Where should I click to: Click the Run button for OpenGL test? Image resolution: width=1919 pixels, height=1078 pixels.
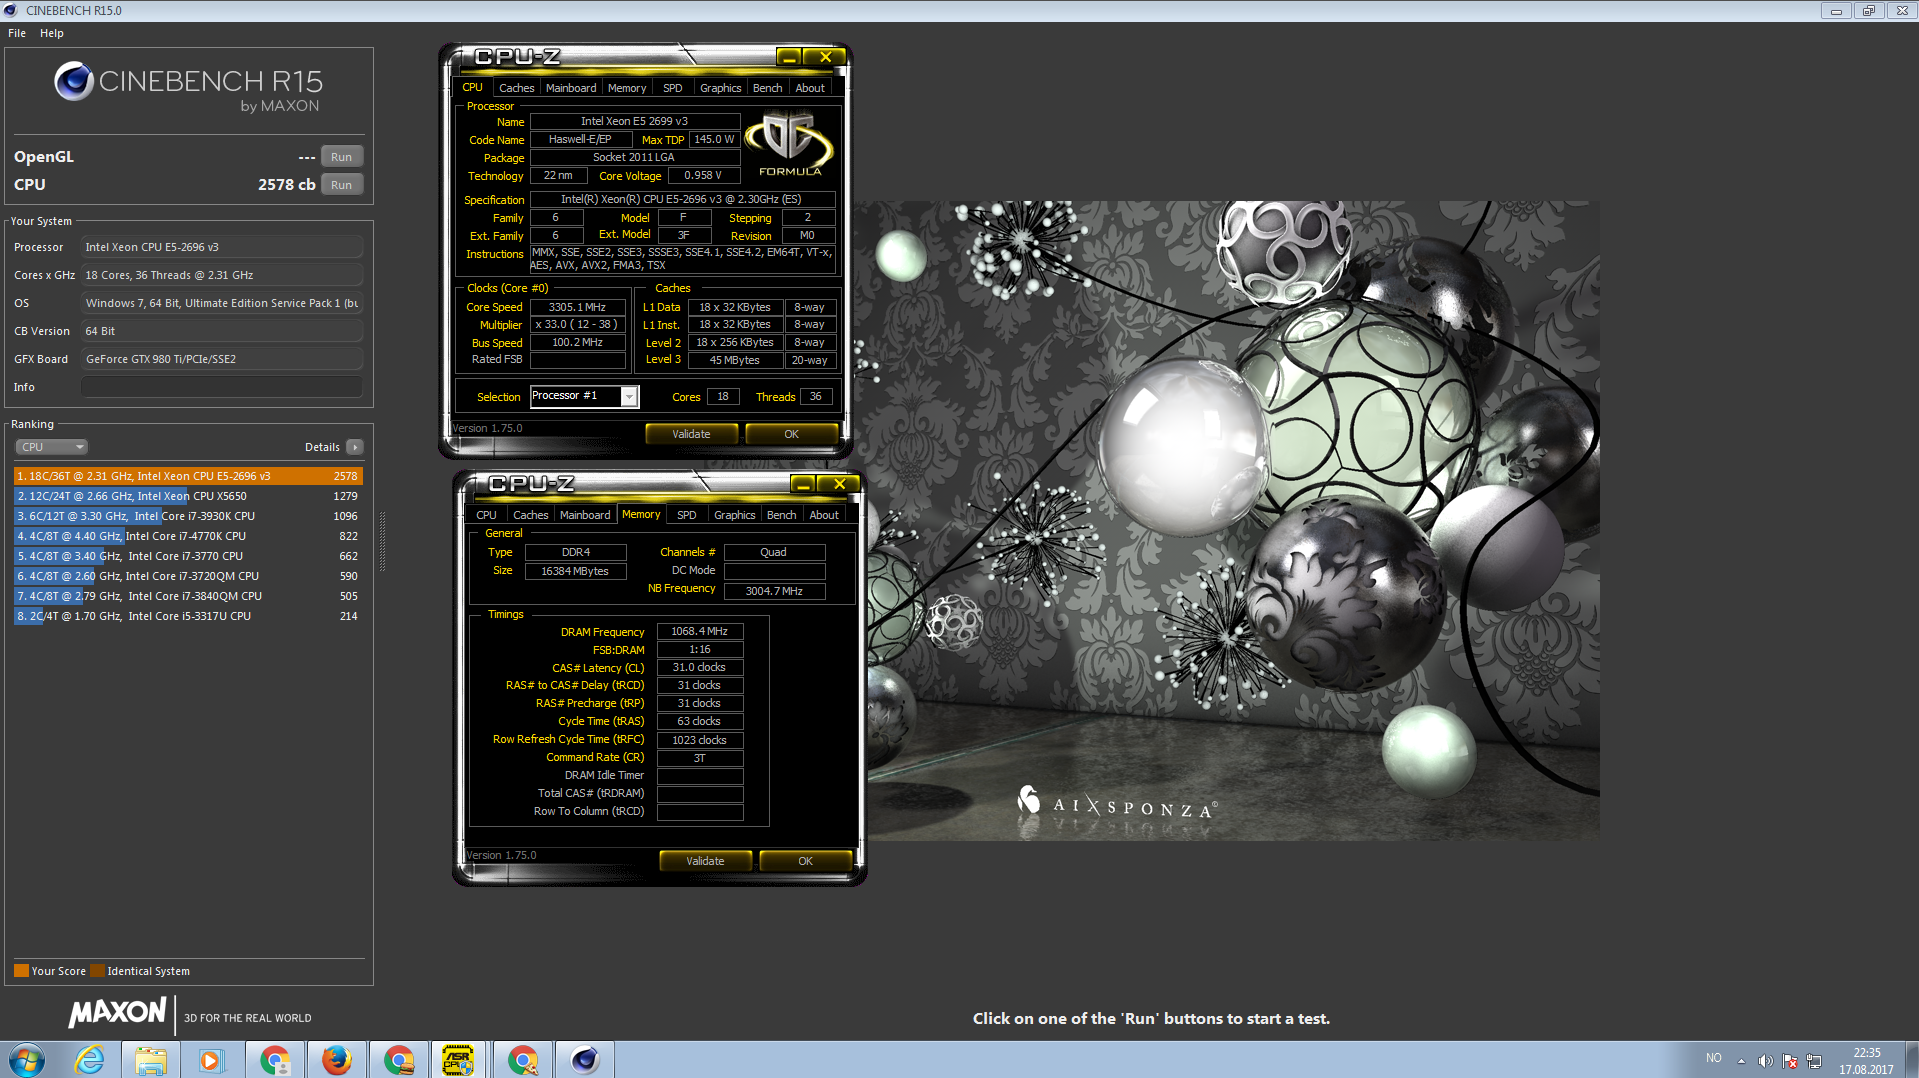(341, 157)
